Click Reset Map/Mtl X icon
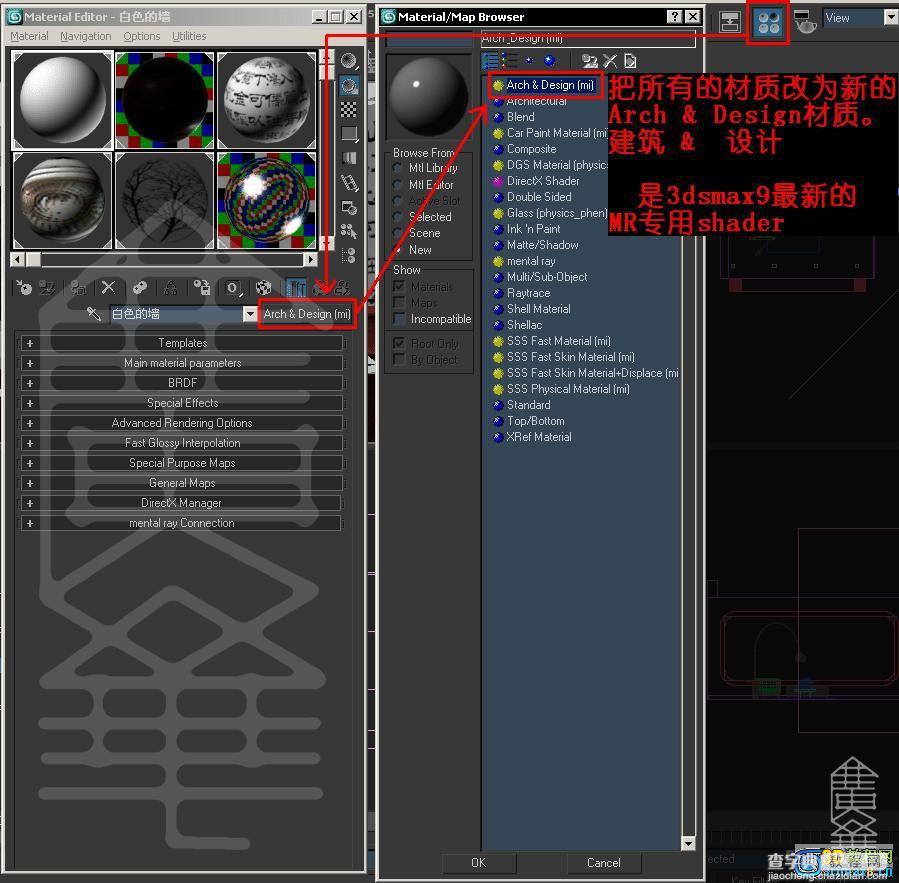This screenshot has height=883, width=899. 108,287
